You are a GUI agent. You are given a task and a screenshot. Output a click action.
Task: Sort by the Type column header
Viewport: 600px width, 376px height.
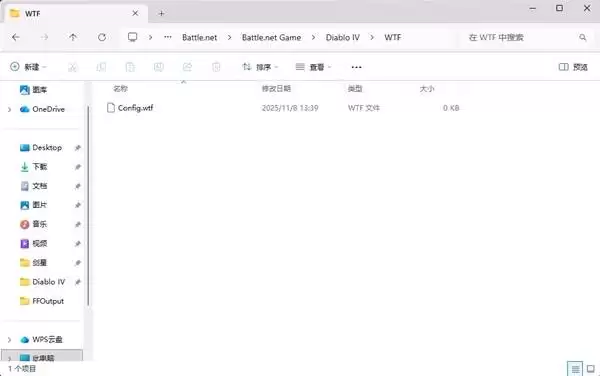(x=355, y=89)
